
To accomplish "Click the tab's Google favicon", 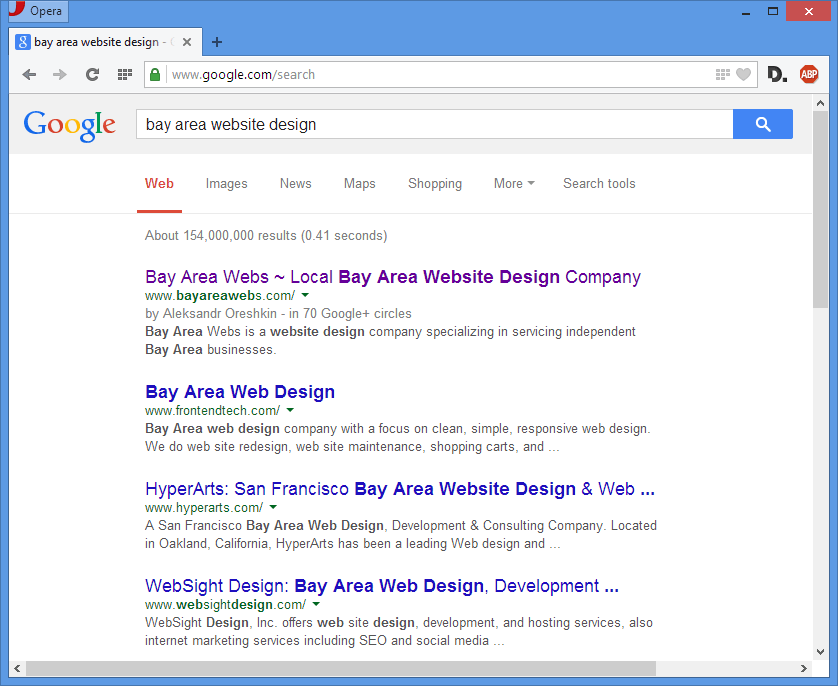I will (x=22, y=42).
